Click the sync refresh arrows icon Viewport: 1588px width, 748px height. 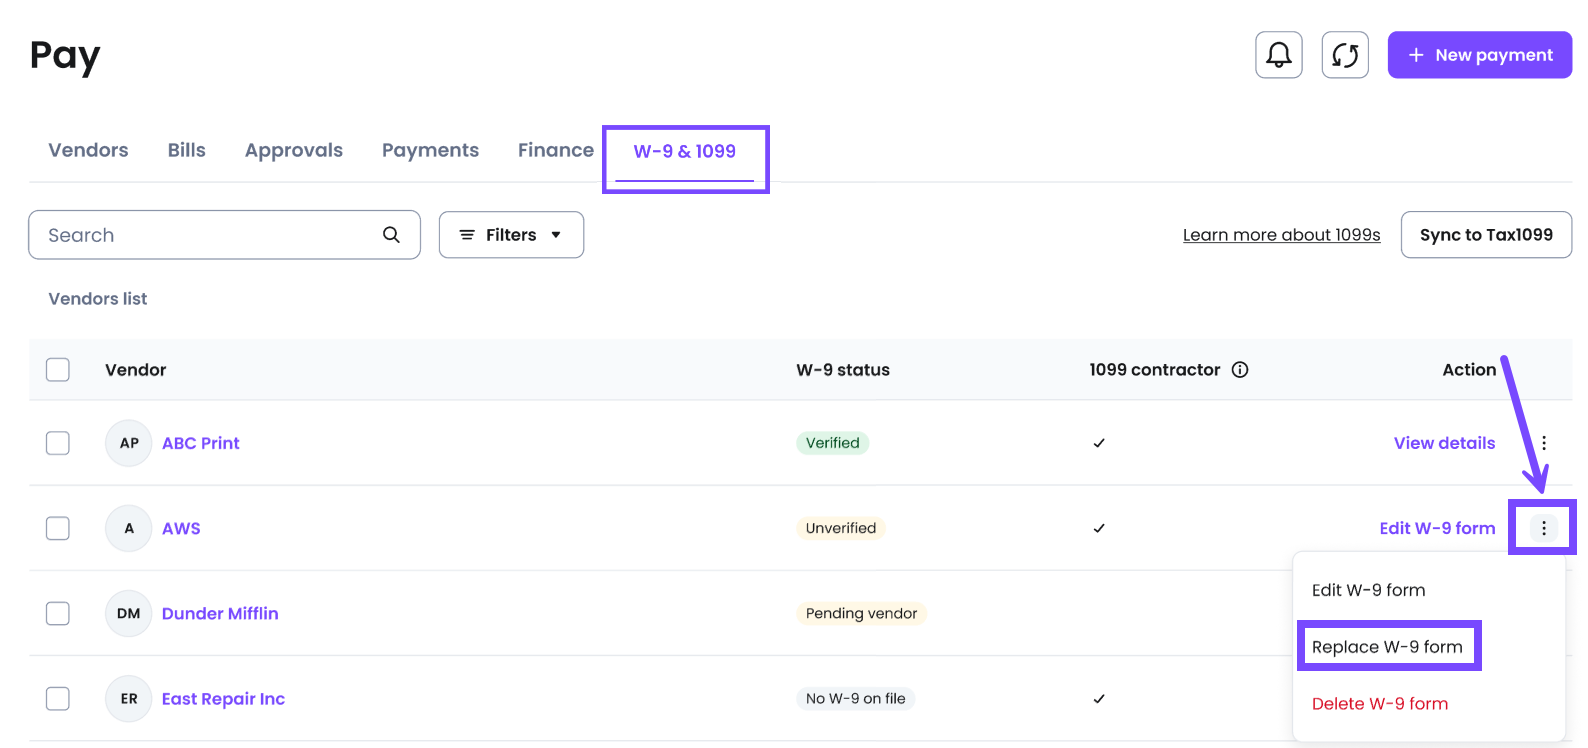coord(1344,55)
